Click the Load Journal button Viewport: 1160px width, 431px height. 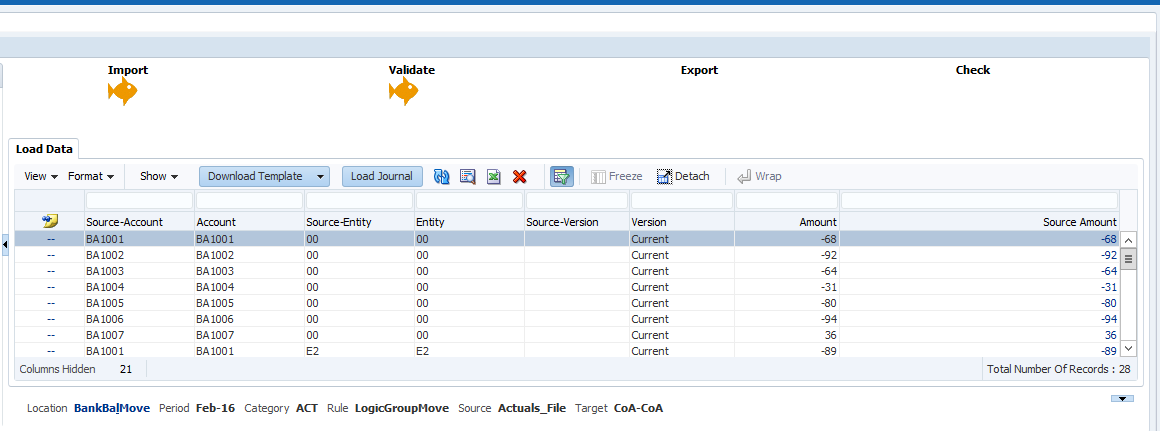click(382, 176)
